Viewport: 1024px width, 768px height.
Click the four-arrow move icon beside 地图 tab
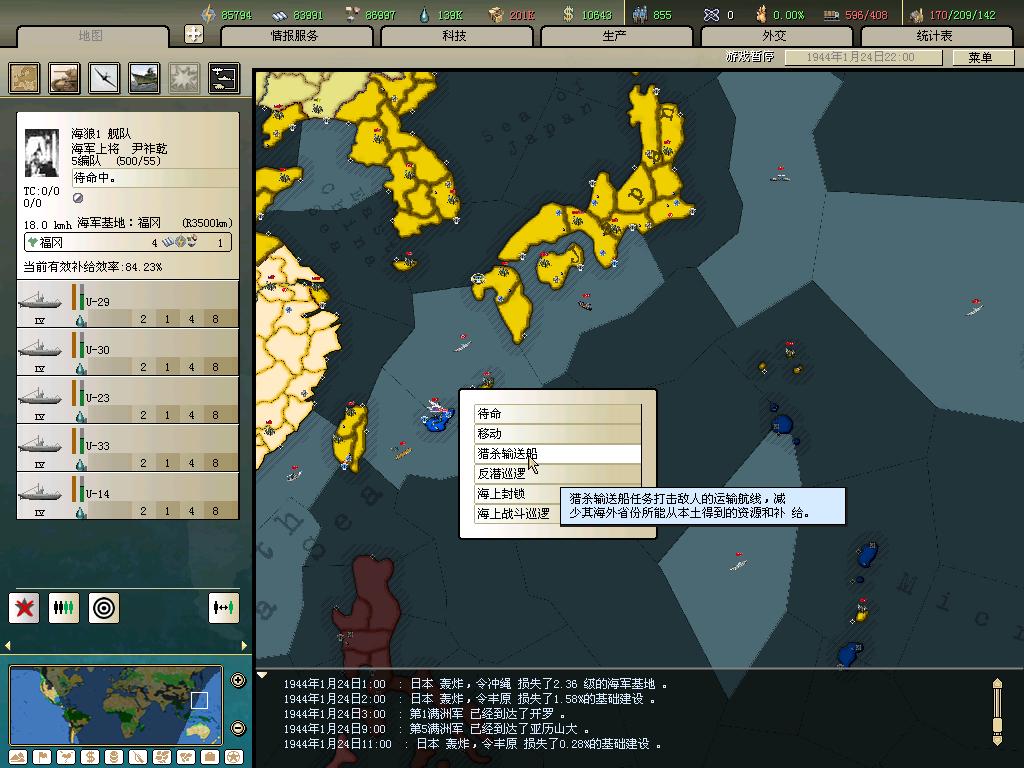pos(194,34)
